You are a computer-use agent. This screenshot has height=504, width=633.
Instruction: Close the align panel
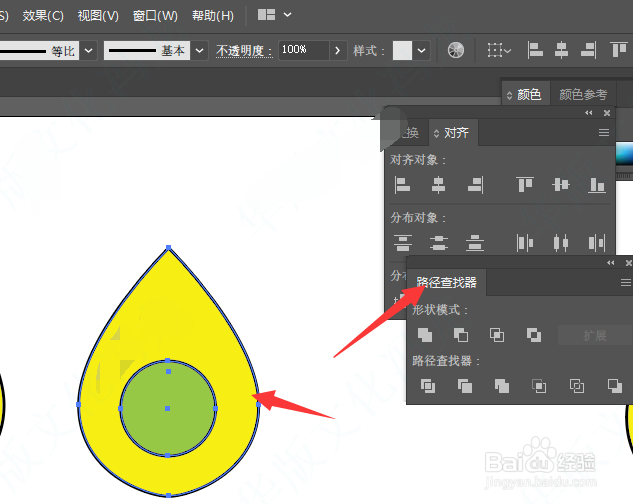(x=607, y=113)
